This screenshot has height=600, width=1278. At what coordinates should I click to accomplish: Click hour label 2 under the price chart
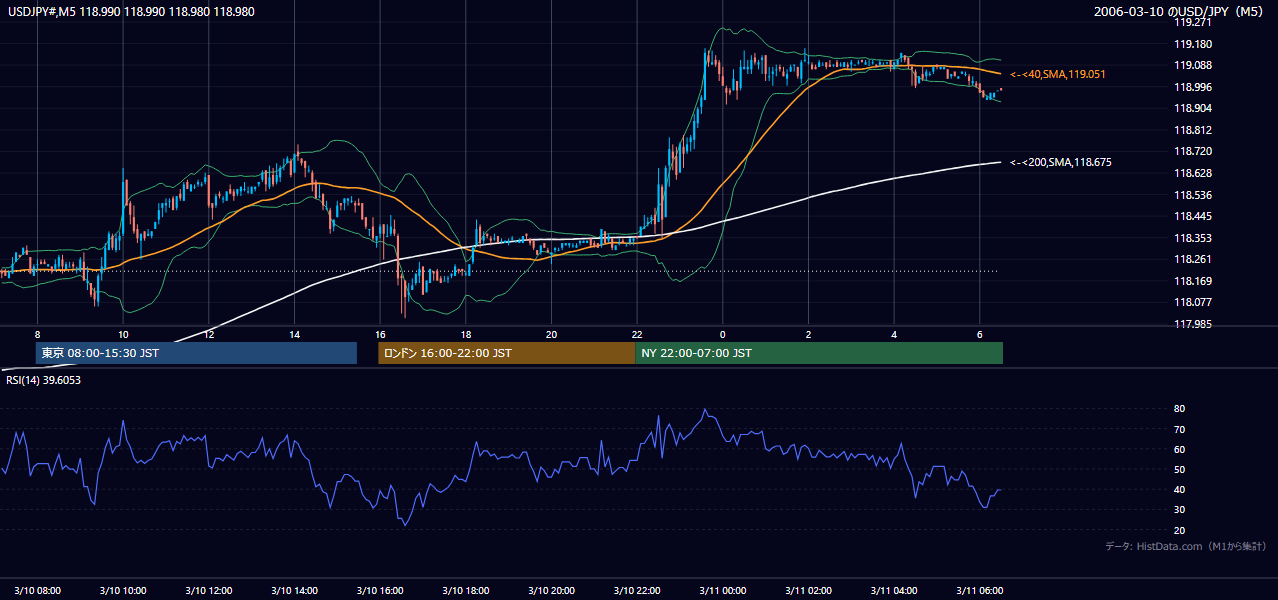coord(808,334)
